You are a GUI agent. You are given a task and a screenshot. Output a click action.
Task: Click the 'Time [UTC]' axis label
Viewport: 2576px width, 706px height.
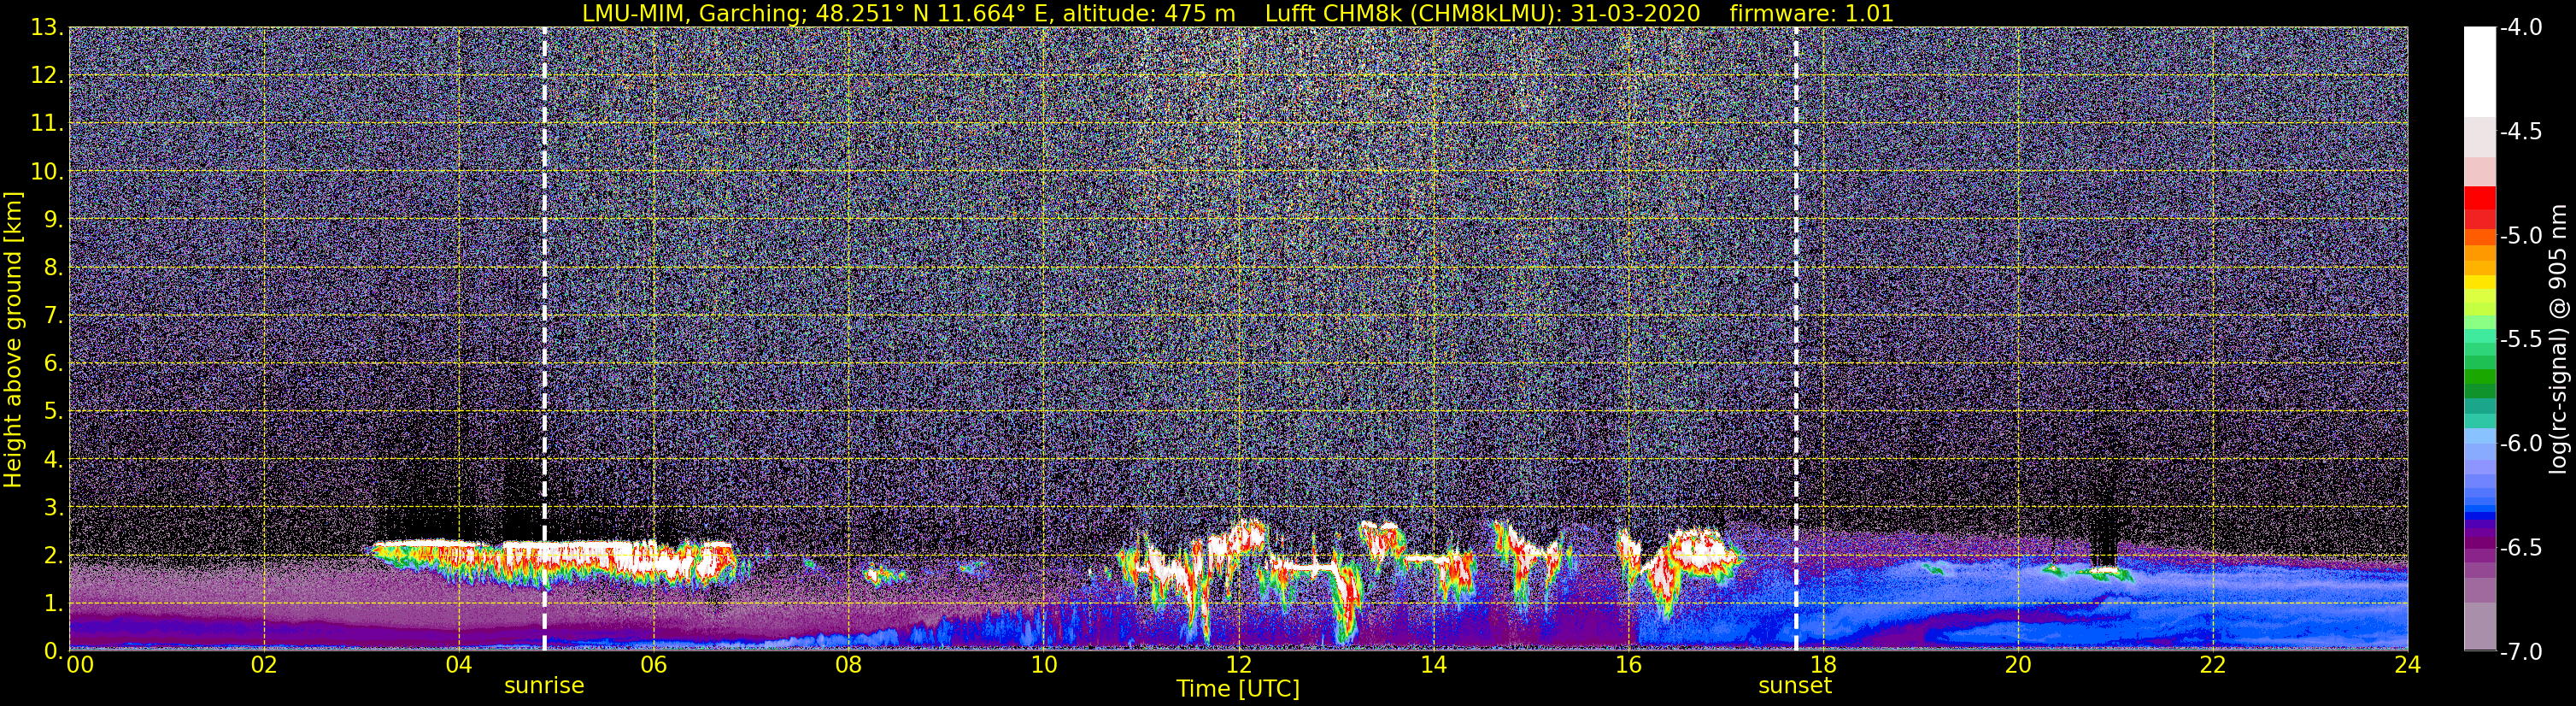click(1238, 689)
